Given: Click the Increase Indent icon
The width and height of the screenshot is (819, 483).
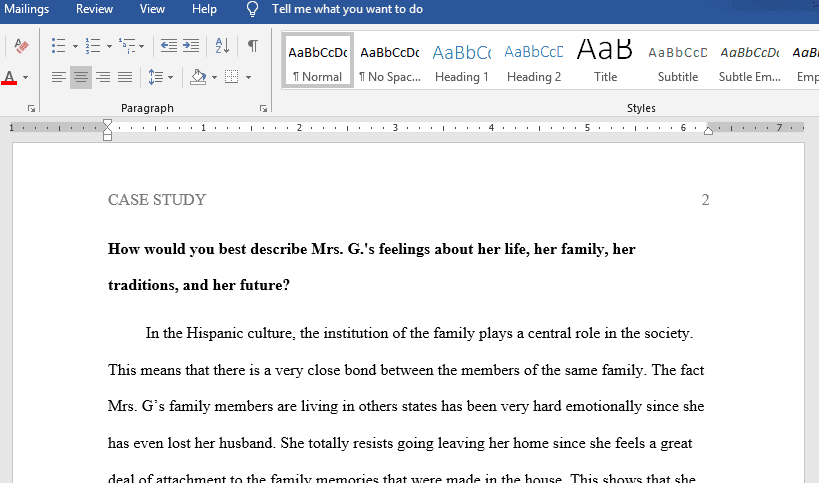Looking at the screenshot, I should pos(191,46).
